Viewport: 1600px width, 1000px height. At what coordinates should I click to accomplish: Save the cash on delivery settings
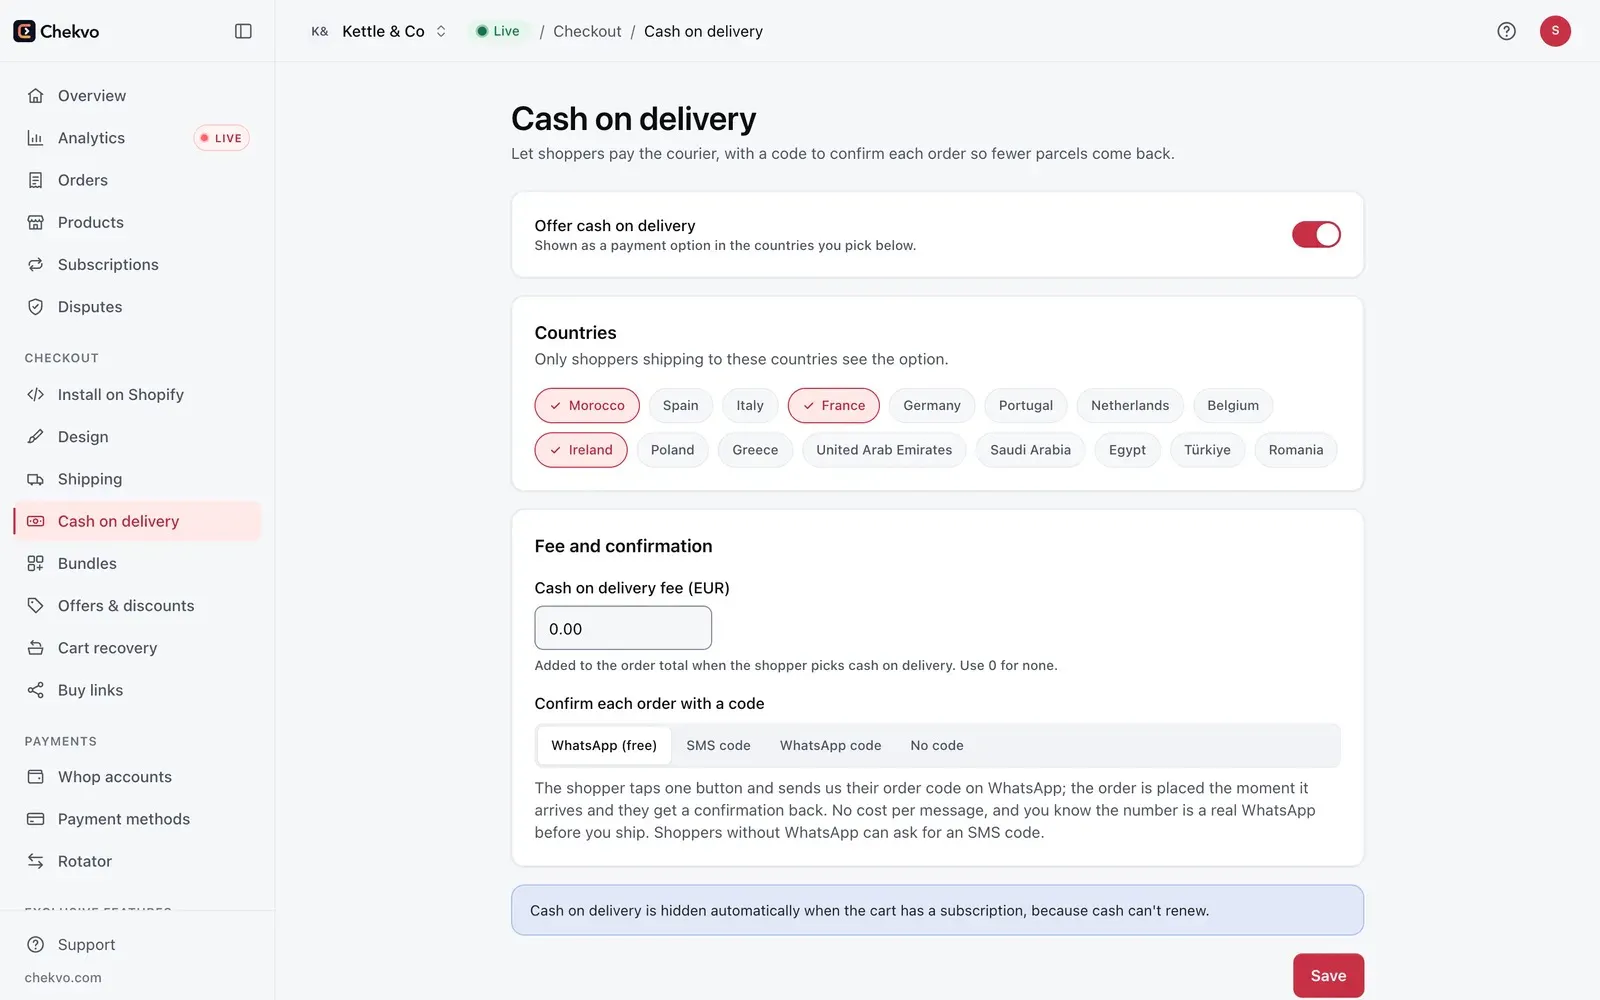click(1328, 976)
